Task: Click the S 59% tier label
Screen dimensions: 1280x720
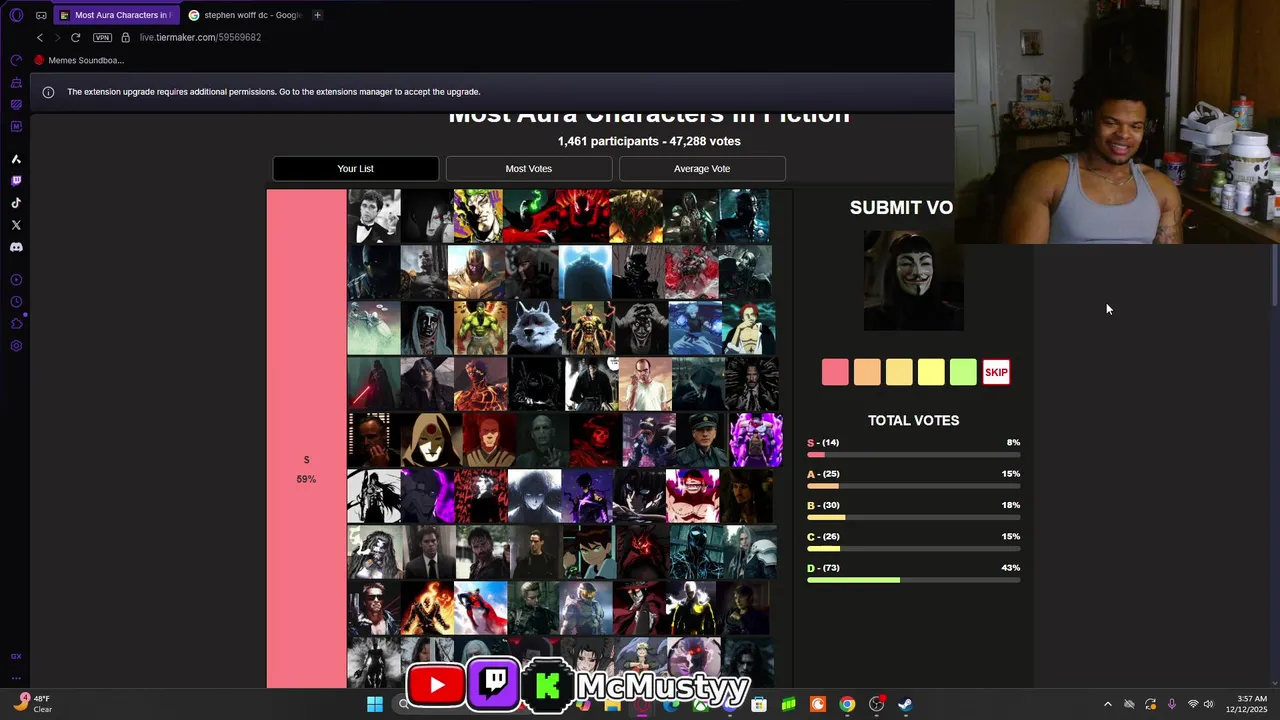Action: pos(306,469)
